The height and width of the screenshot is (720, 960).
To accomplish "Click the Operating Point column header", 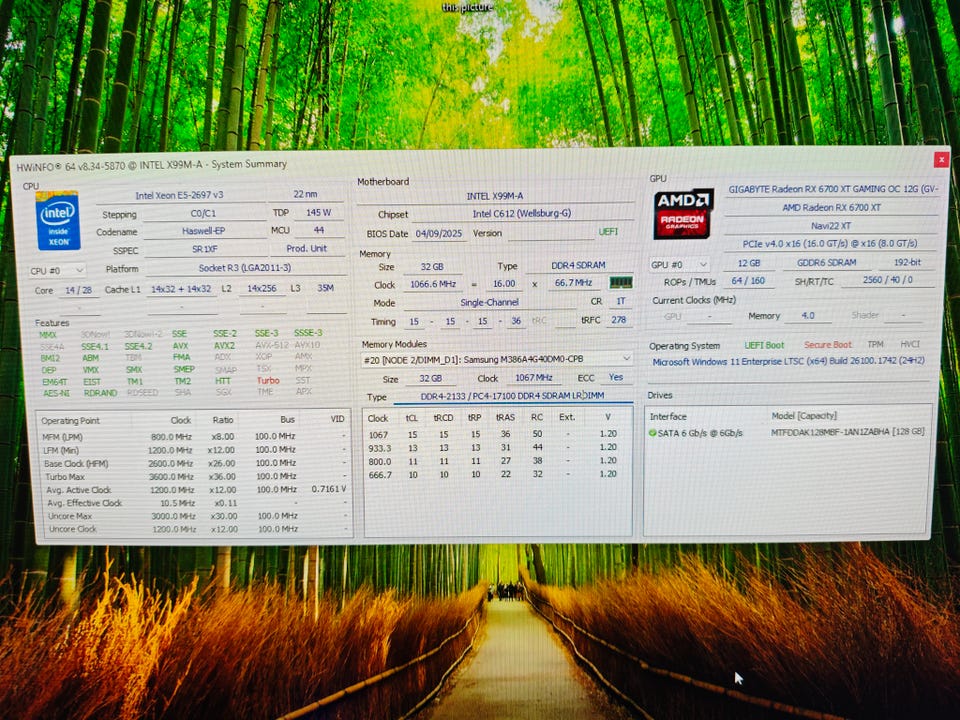I will 70,421.
